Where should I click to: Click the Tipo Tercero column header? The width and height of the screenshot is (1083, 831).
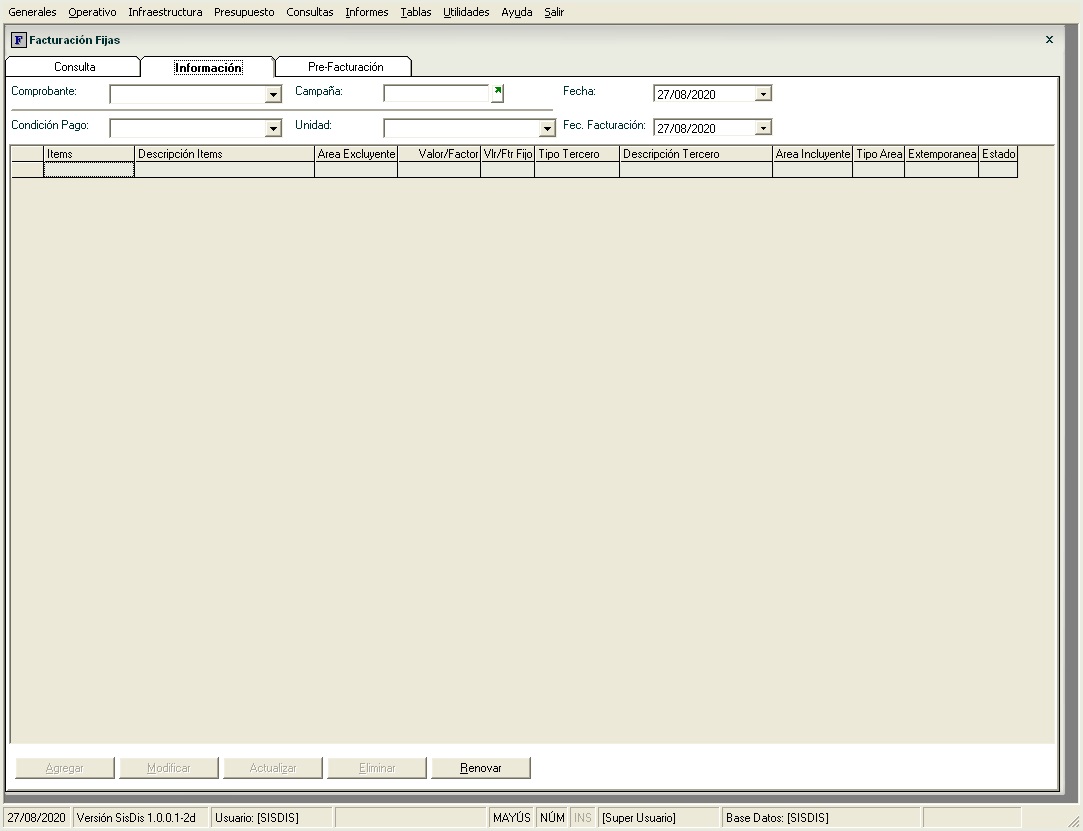pyautogui.click(x=576, y=154)
